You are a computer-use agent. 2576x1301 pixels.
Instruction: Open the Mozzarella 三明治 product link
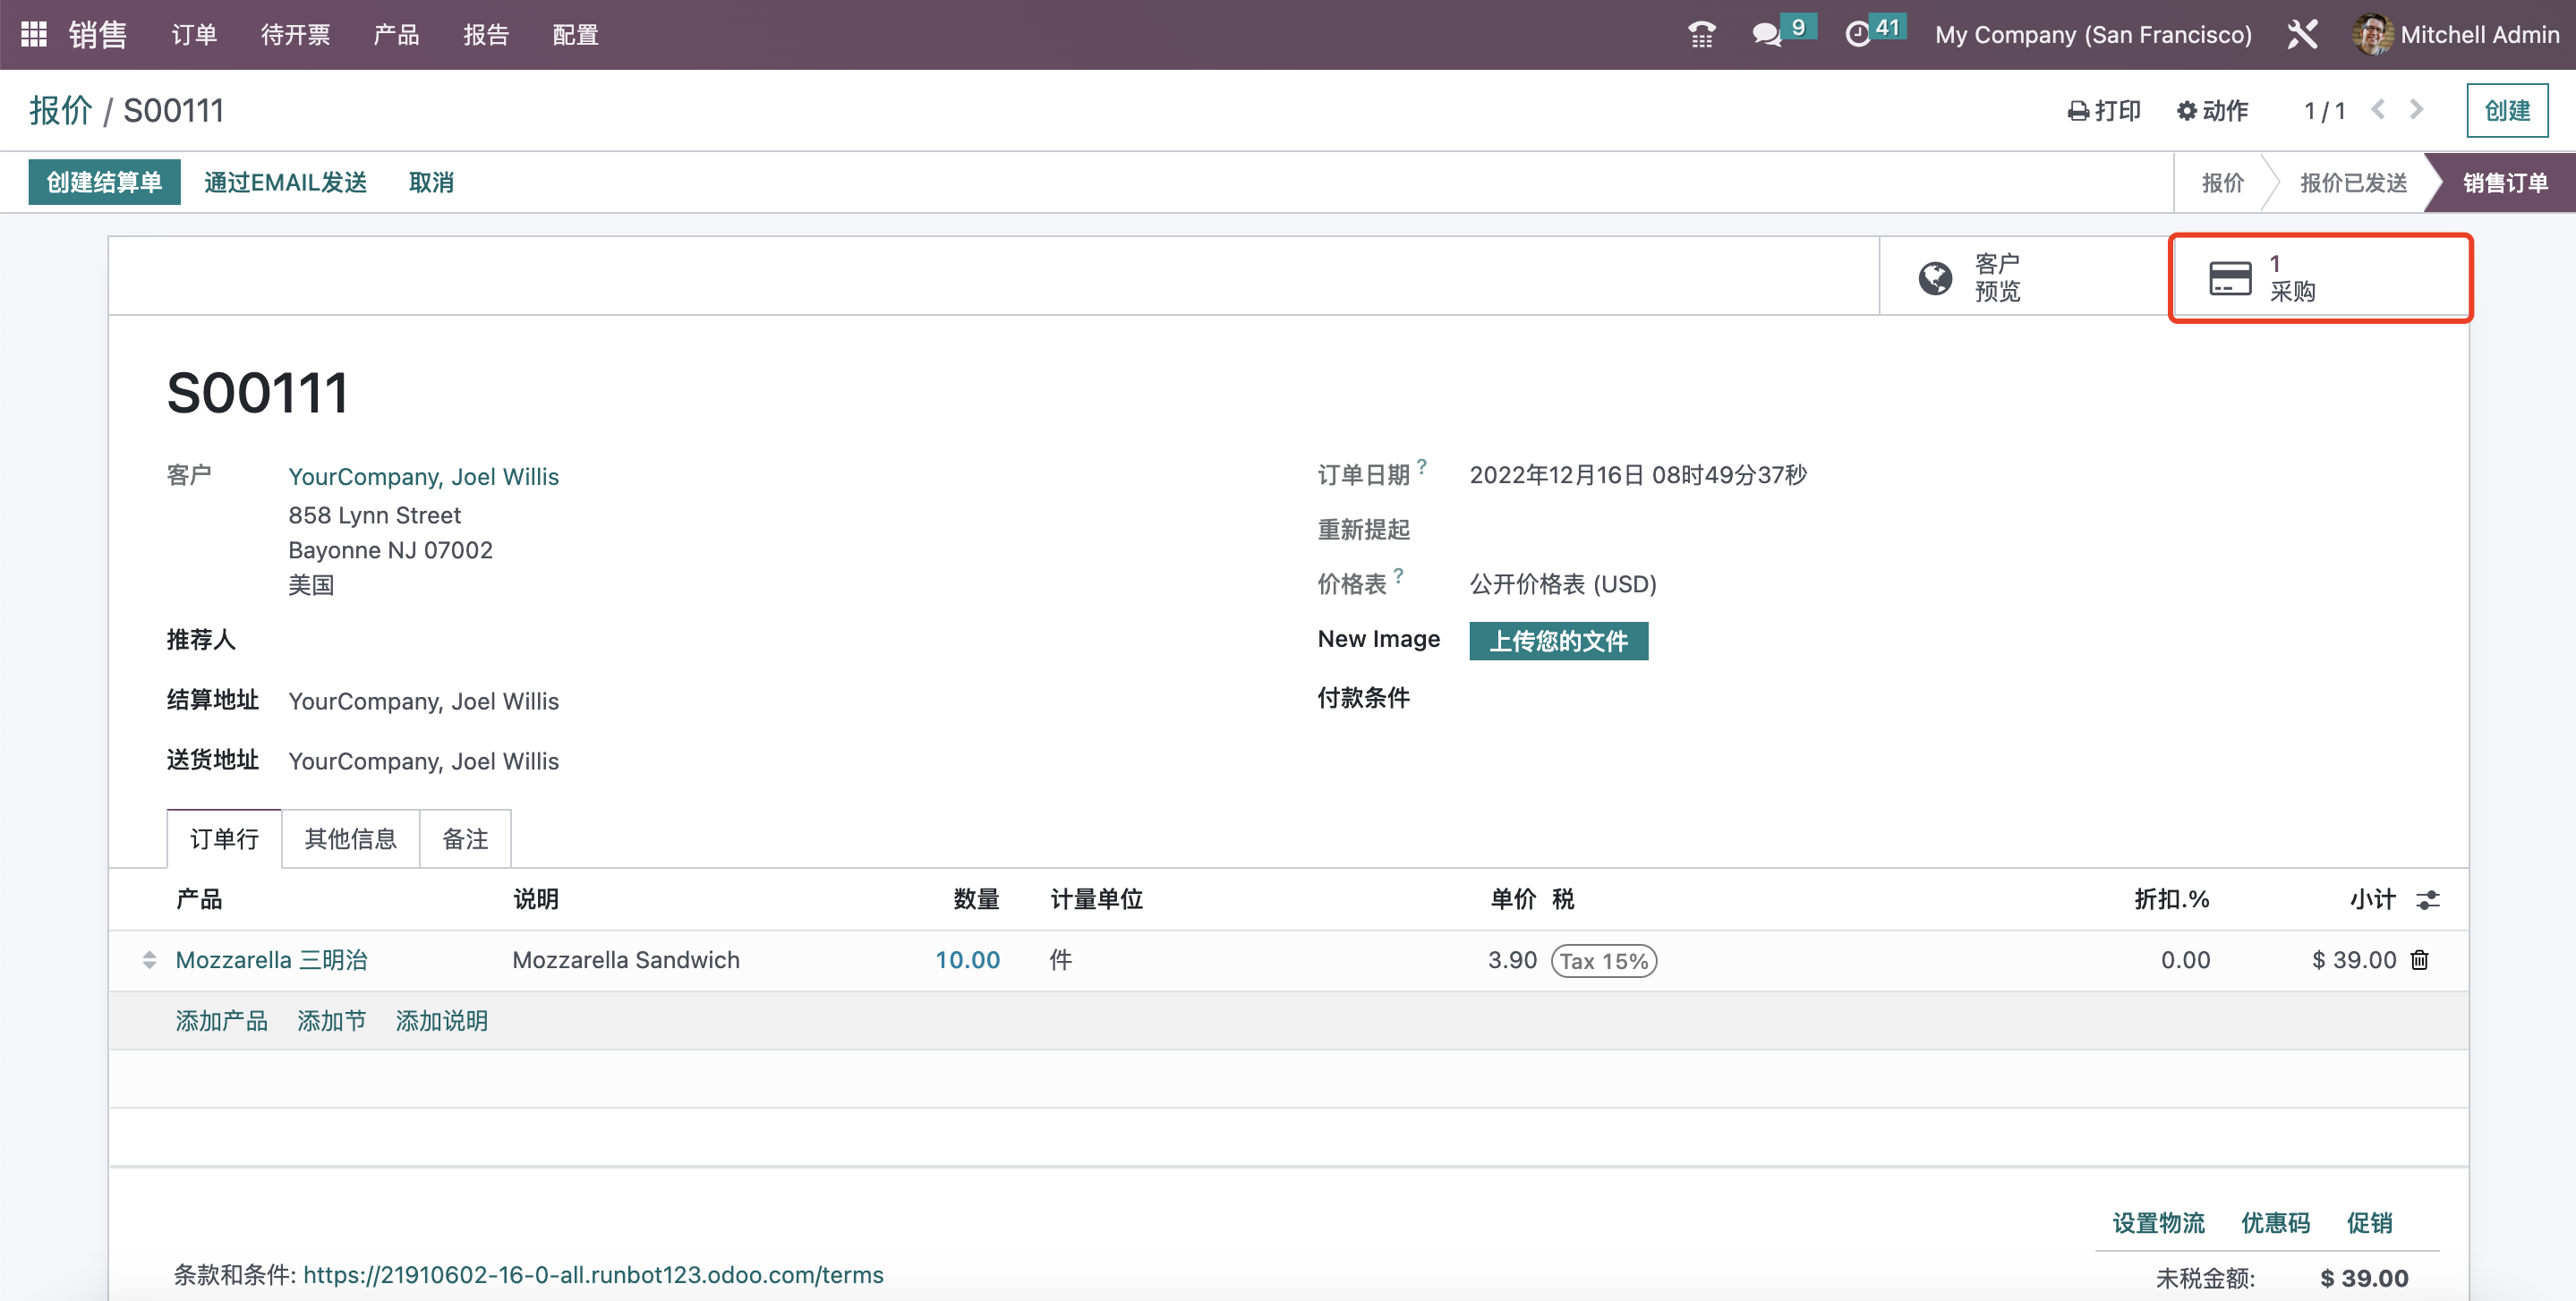click(x=271, y=960)
